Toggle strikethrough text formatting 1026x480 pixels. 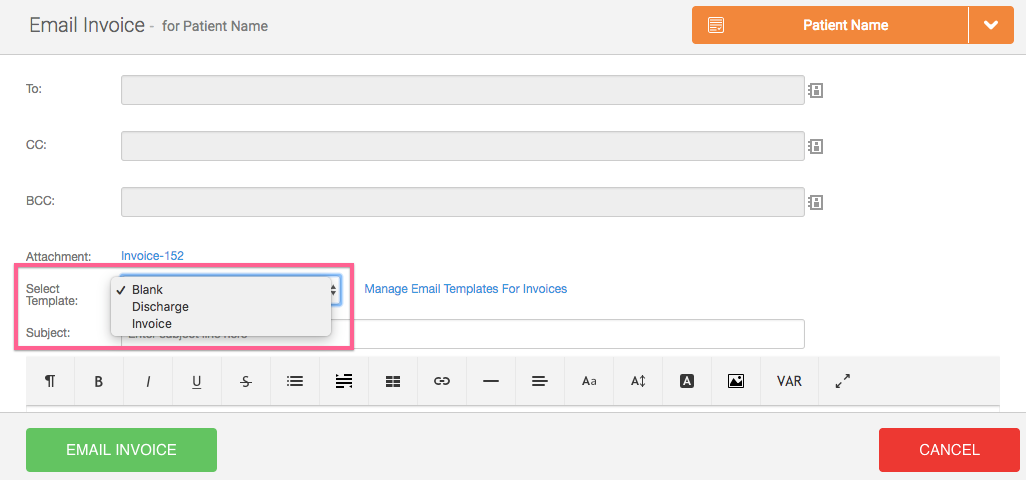(246, 381)
